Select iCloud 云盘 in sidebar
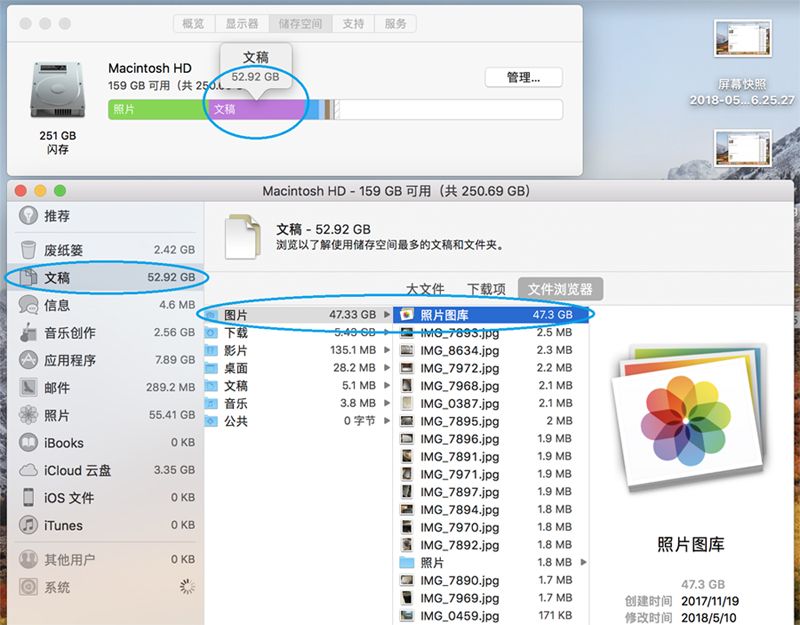The width and height of the screenshot is (800, 625). 77,470
